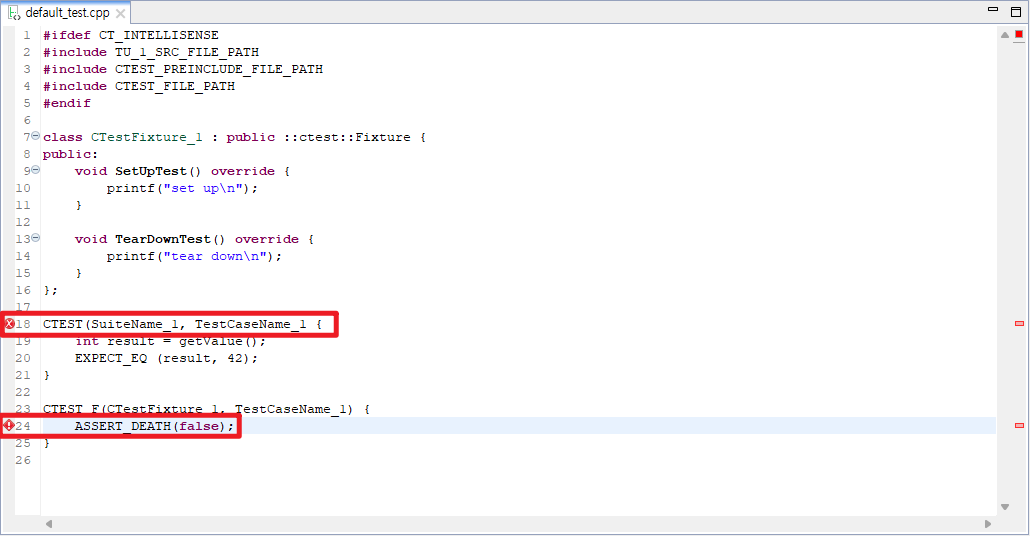This screenshot has height=536, width=1030.
Task: Click on 'SetUpTest()' method name
Action: pyautogui.click(x=158, y=171)
